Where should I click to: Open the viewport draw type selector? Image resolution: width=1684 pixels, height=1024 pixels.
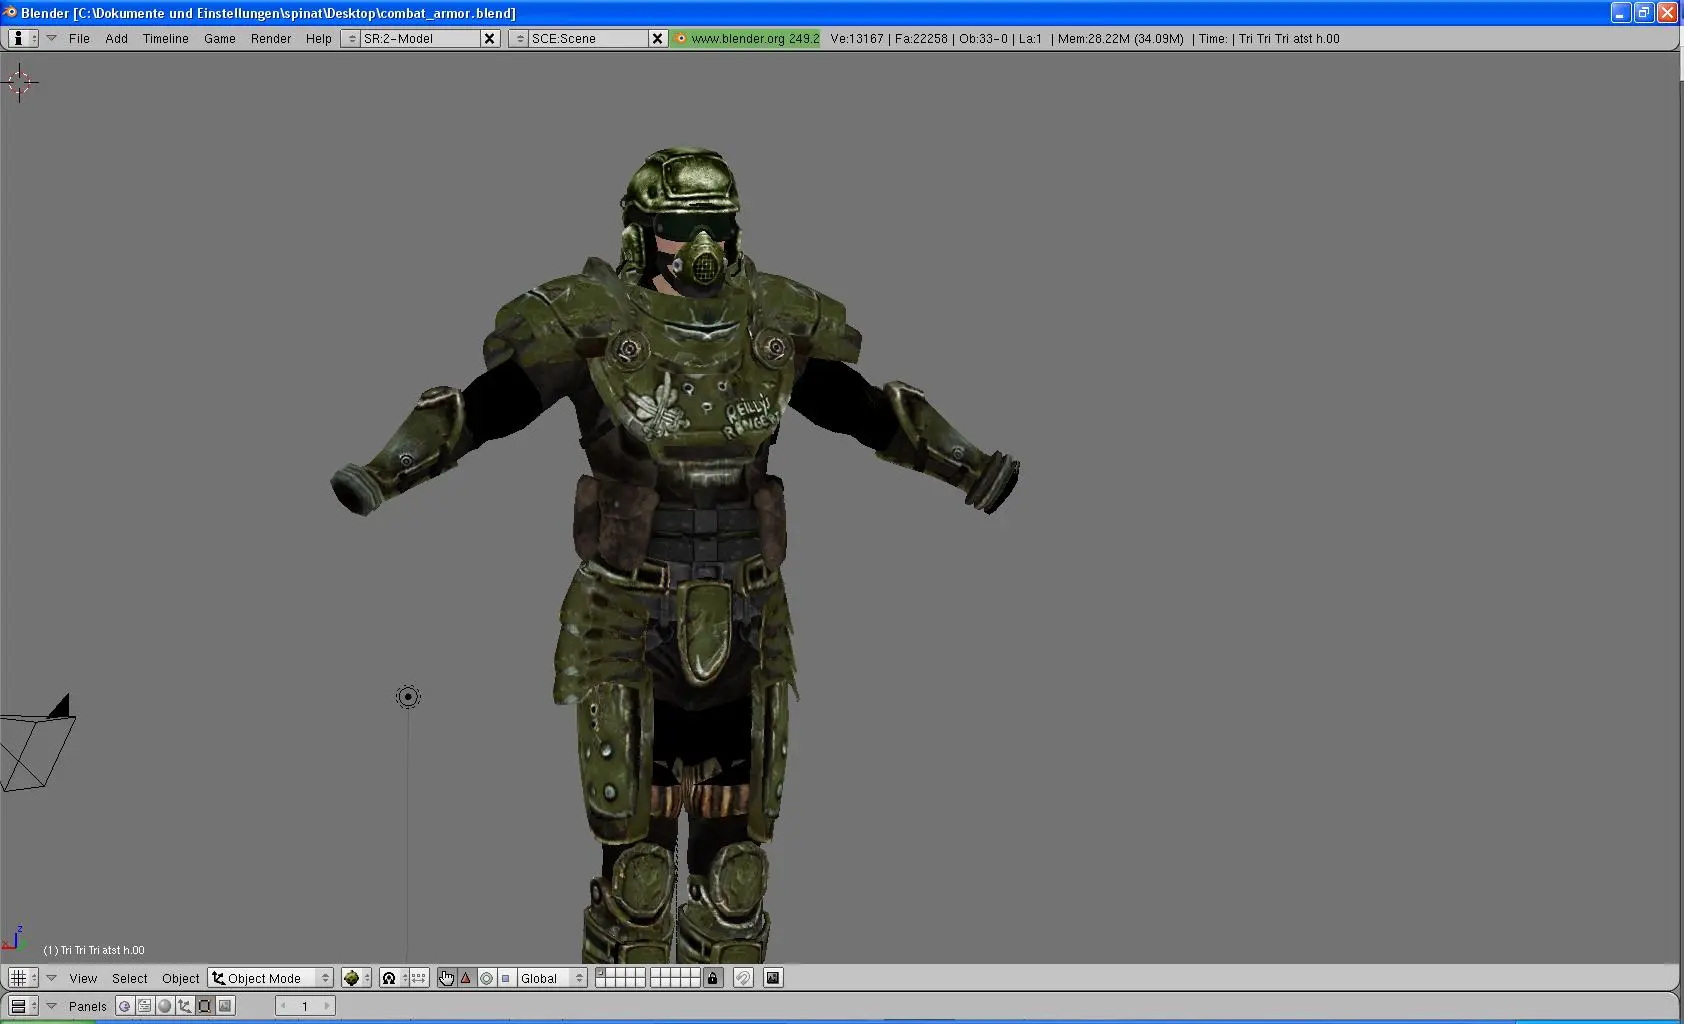tap(356, 978)
